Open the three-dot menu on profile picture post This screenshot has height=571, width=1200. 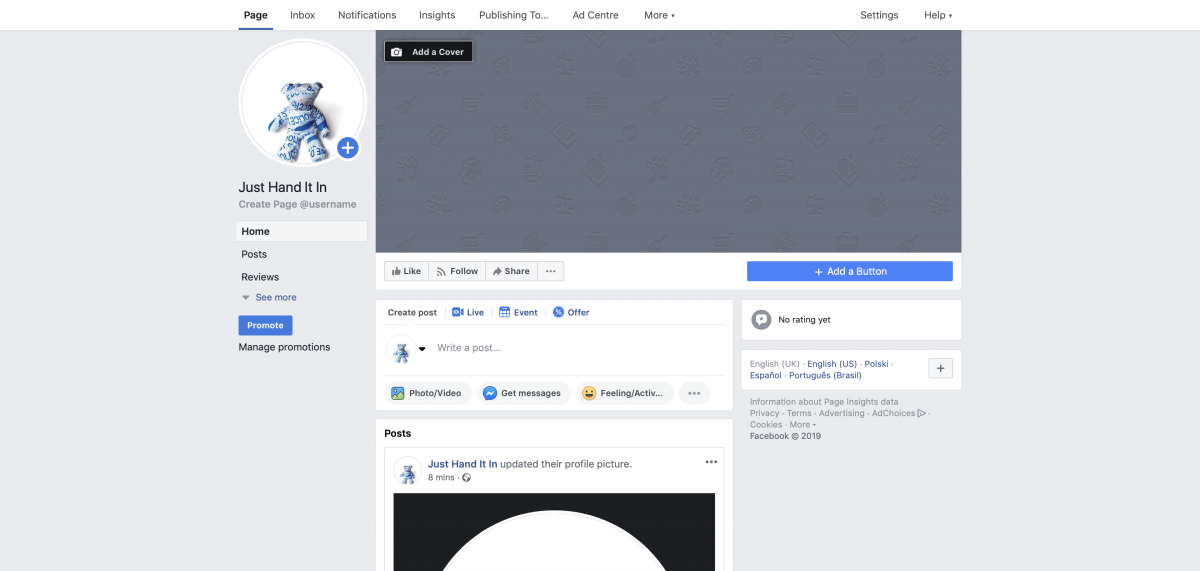point(711,462)
